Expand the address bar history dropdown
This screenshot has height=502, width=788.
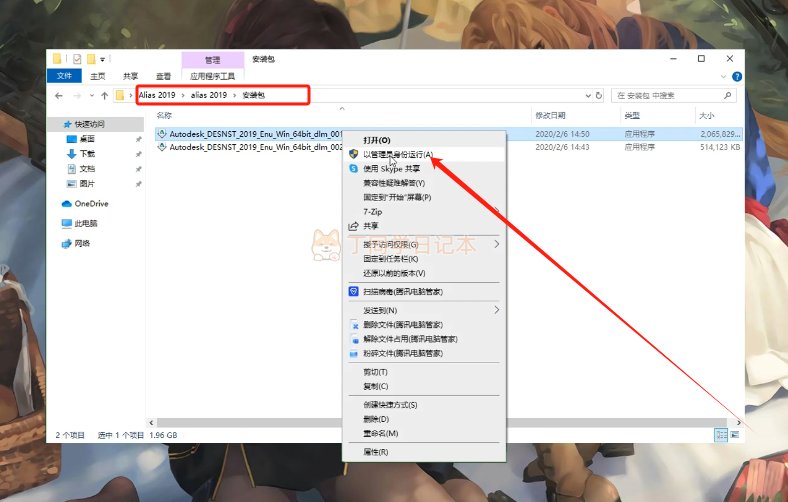[588, 95]
